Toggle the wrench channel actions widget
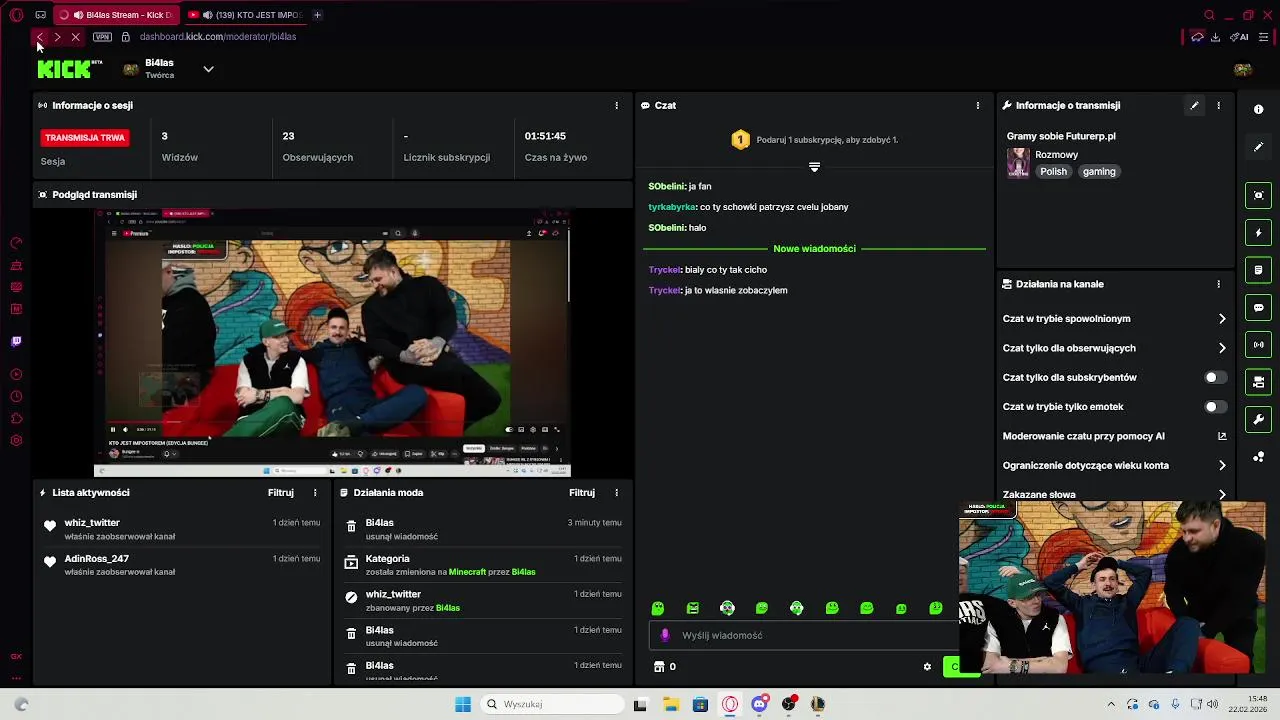 [x=1259, y=419]
